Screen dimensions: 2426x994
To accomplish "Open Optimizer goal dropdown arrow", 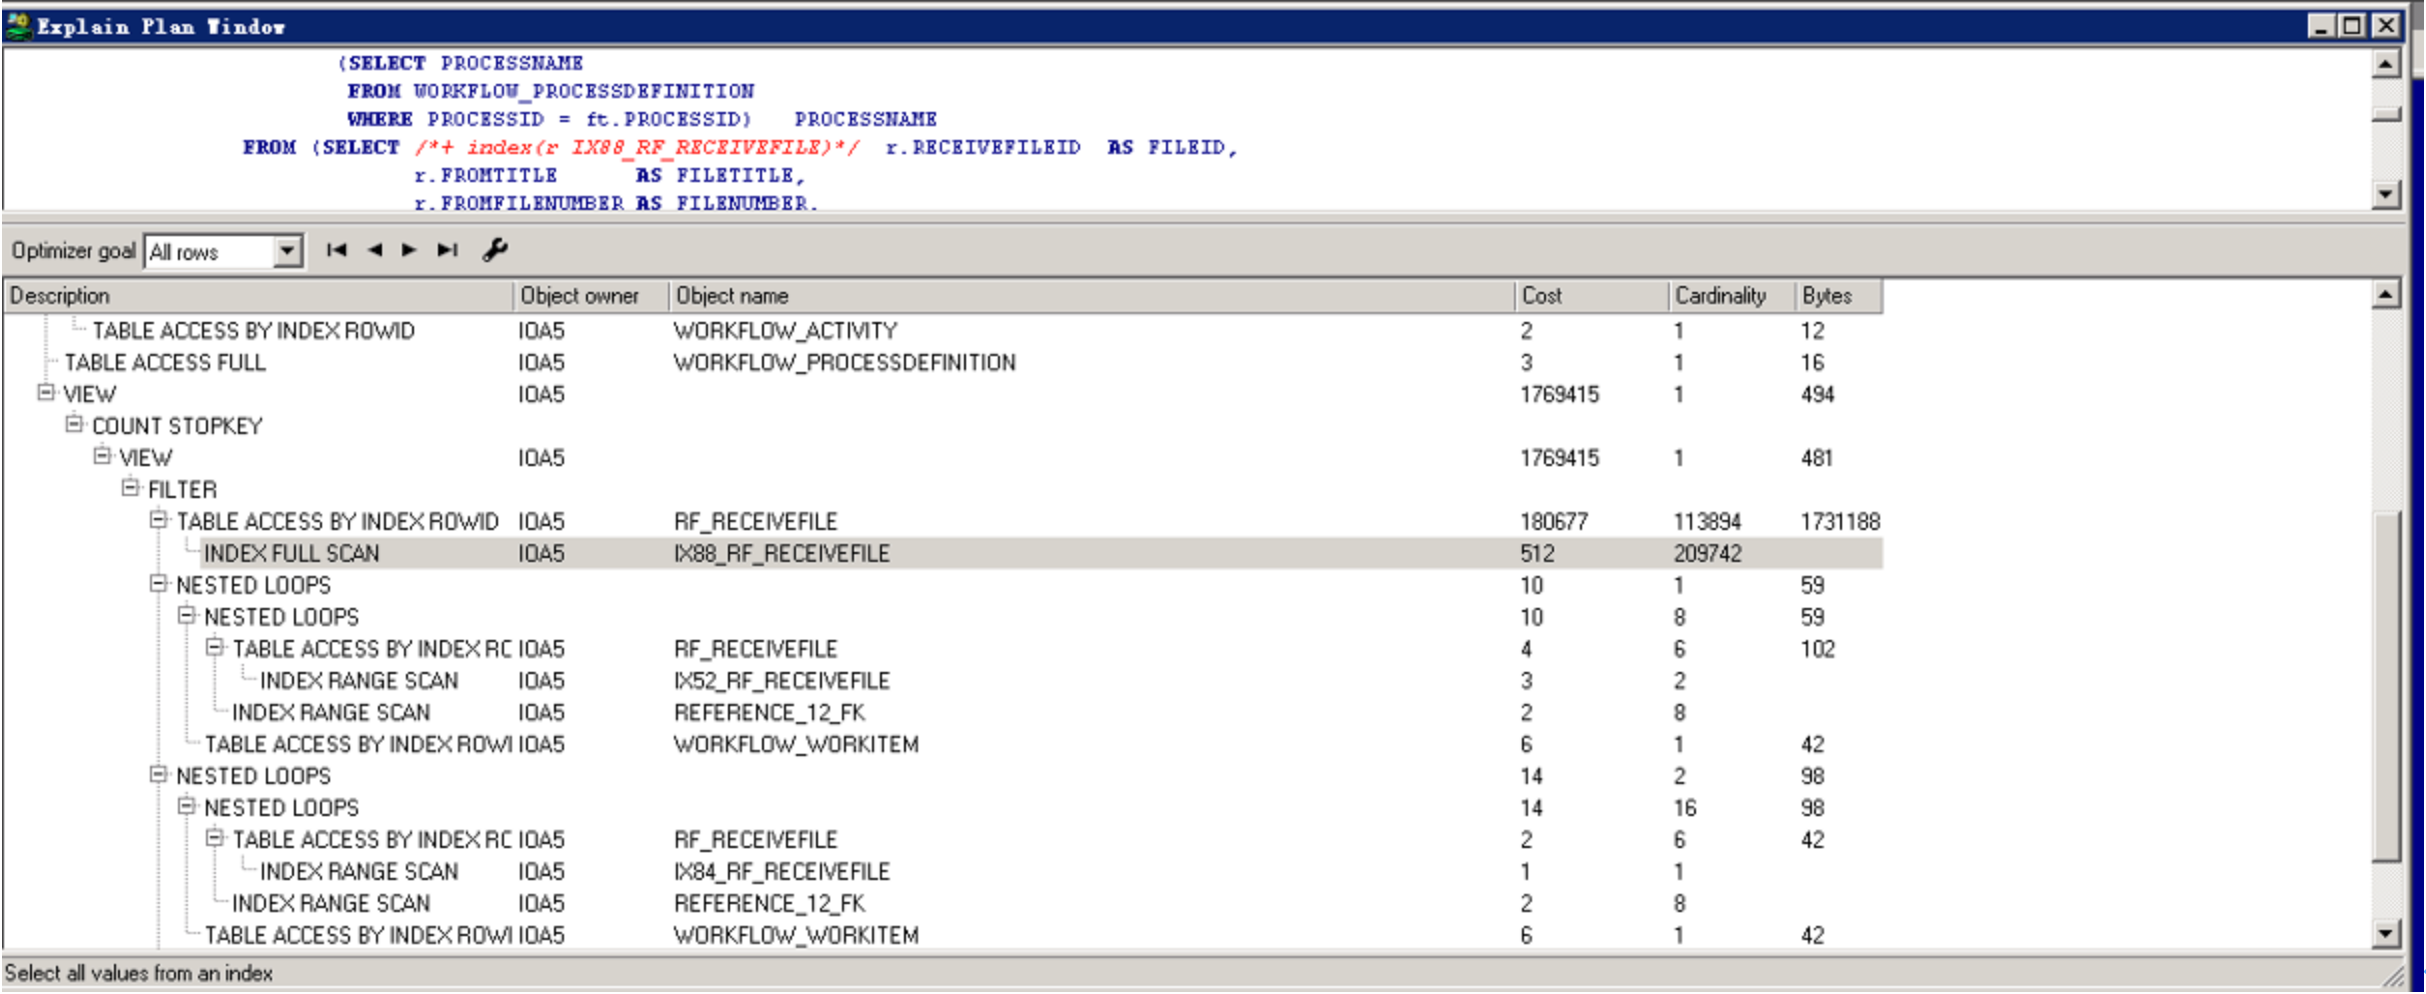I will pos(287,251).
